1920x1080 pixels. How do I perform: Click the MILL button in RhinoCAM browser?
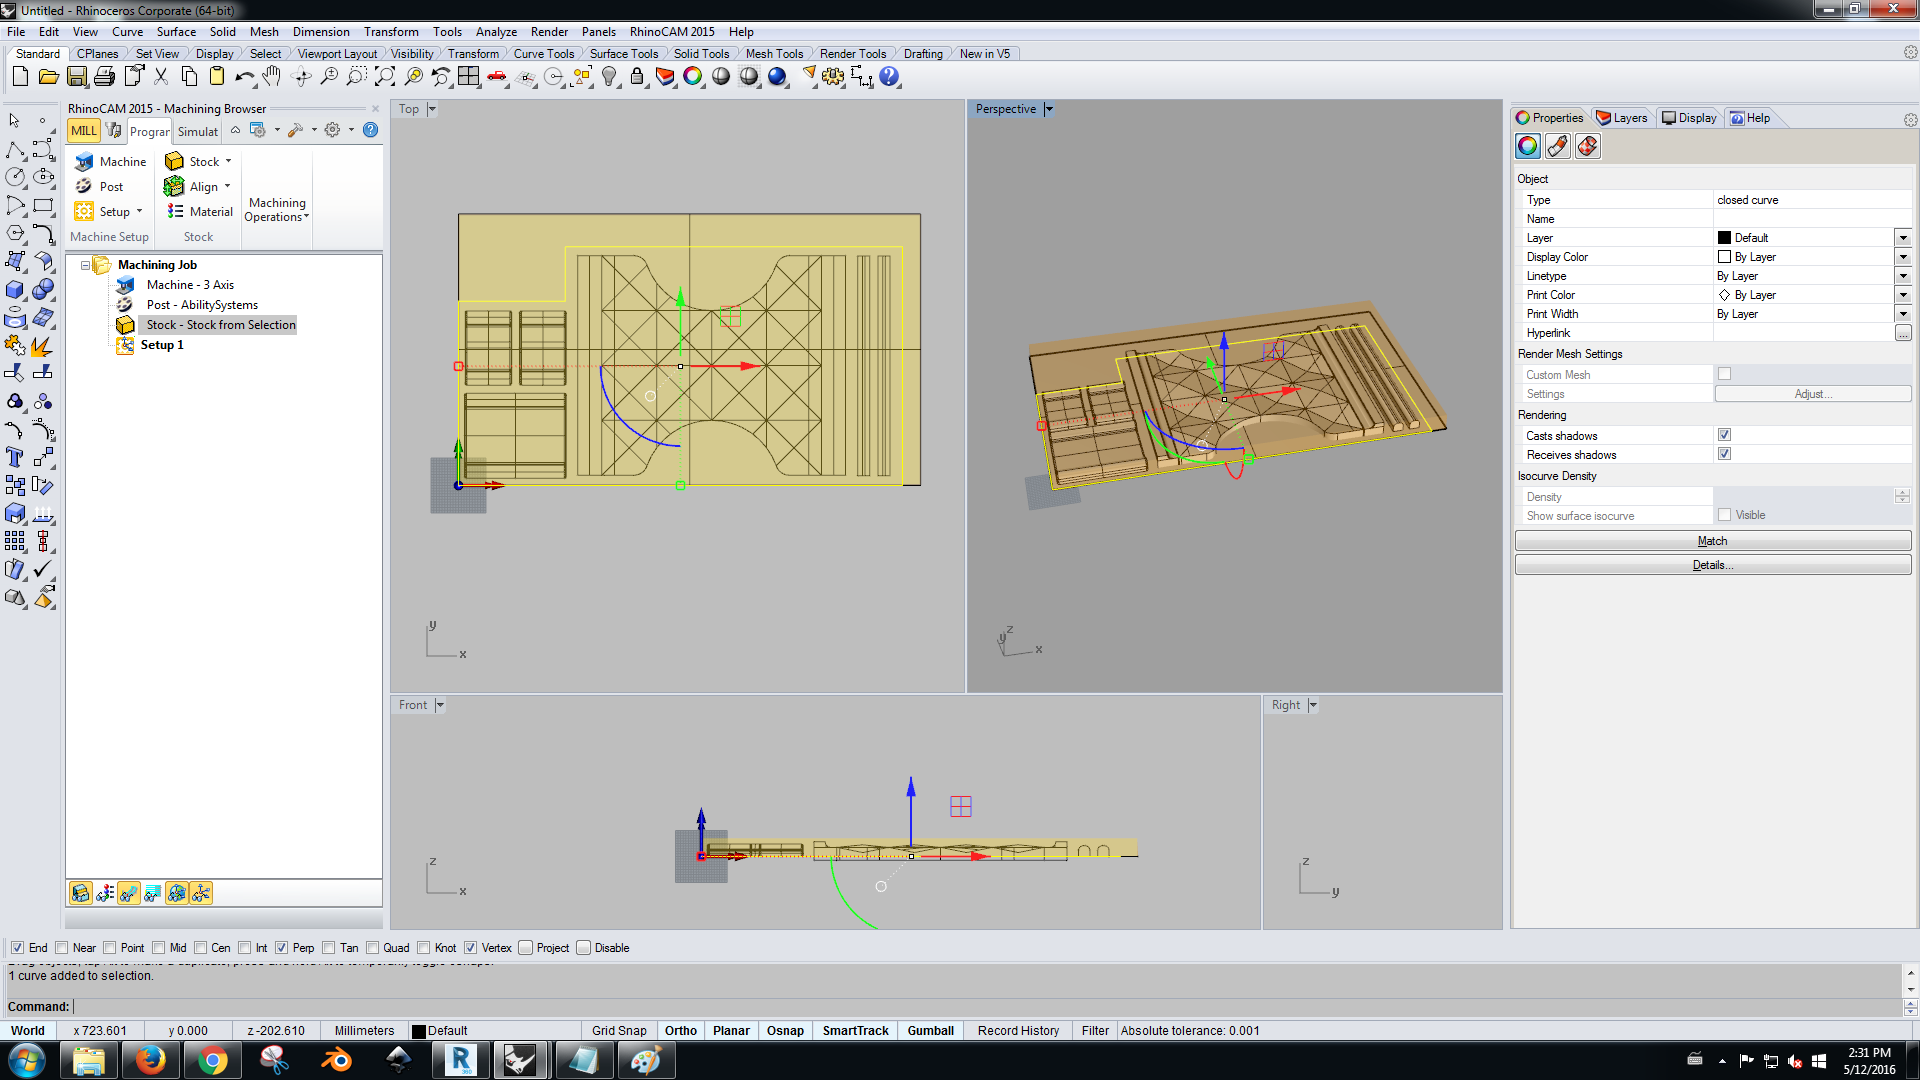click(84, 131)
